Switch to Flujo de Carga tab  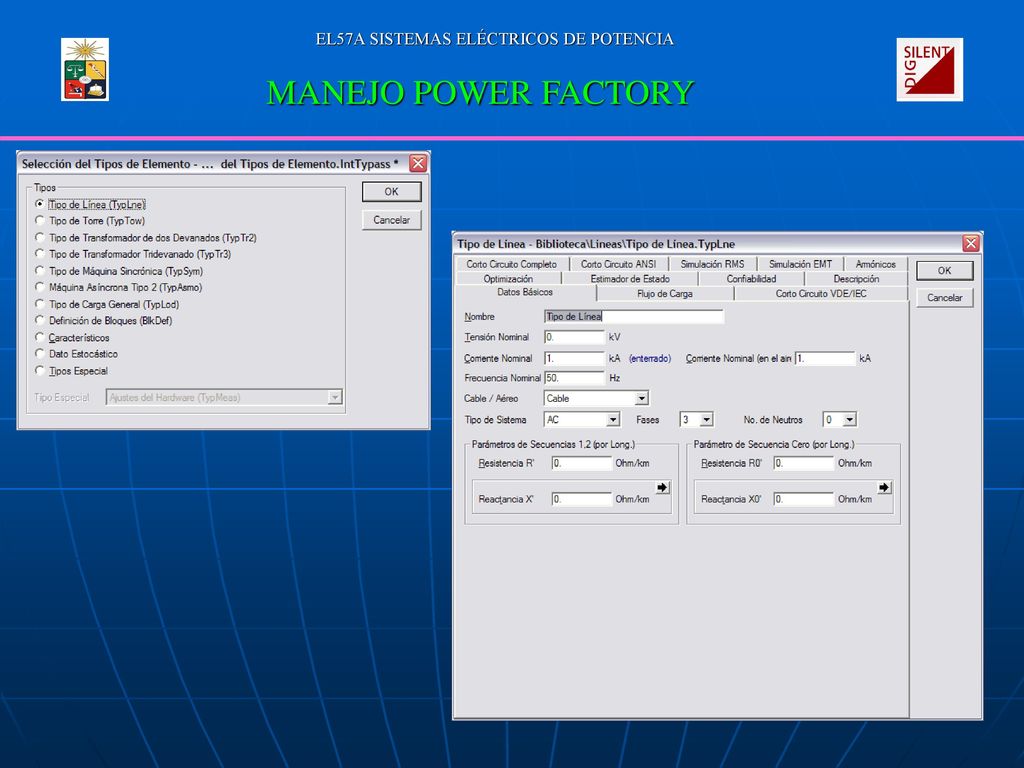665,294
